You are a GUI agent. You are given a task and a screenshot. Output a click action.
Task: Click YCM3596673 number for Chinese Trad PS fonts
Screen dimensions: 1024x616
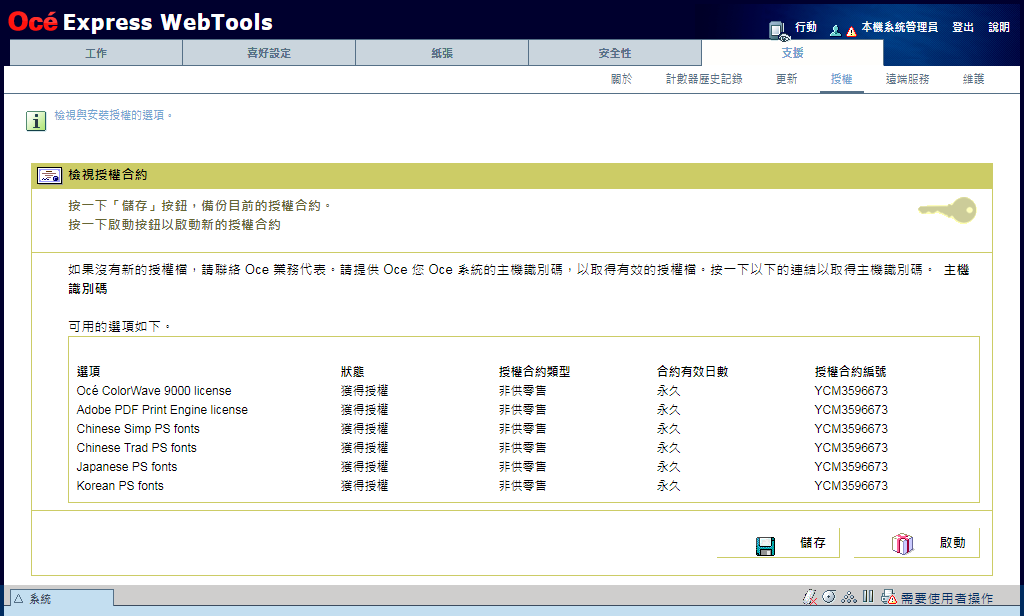(x=851, y=447)
